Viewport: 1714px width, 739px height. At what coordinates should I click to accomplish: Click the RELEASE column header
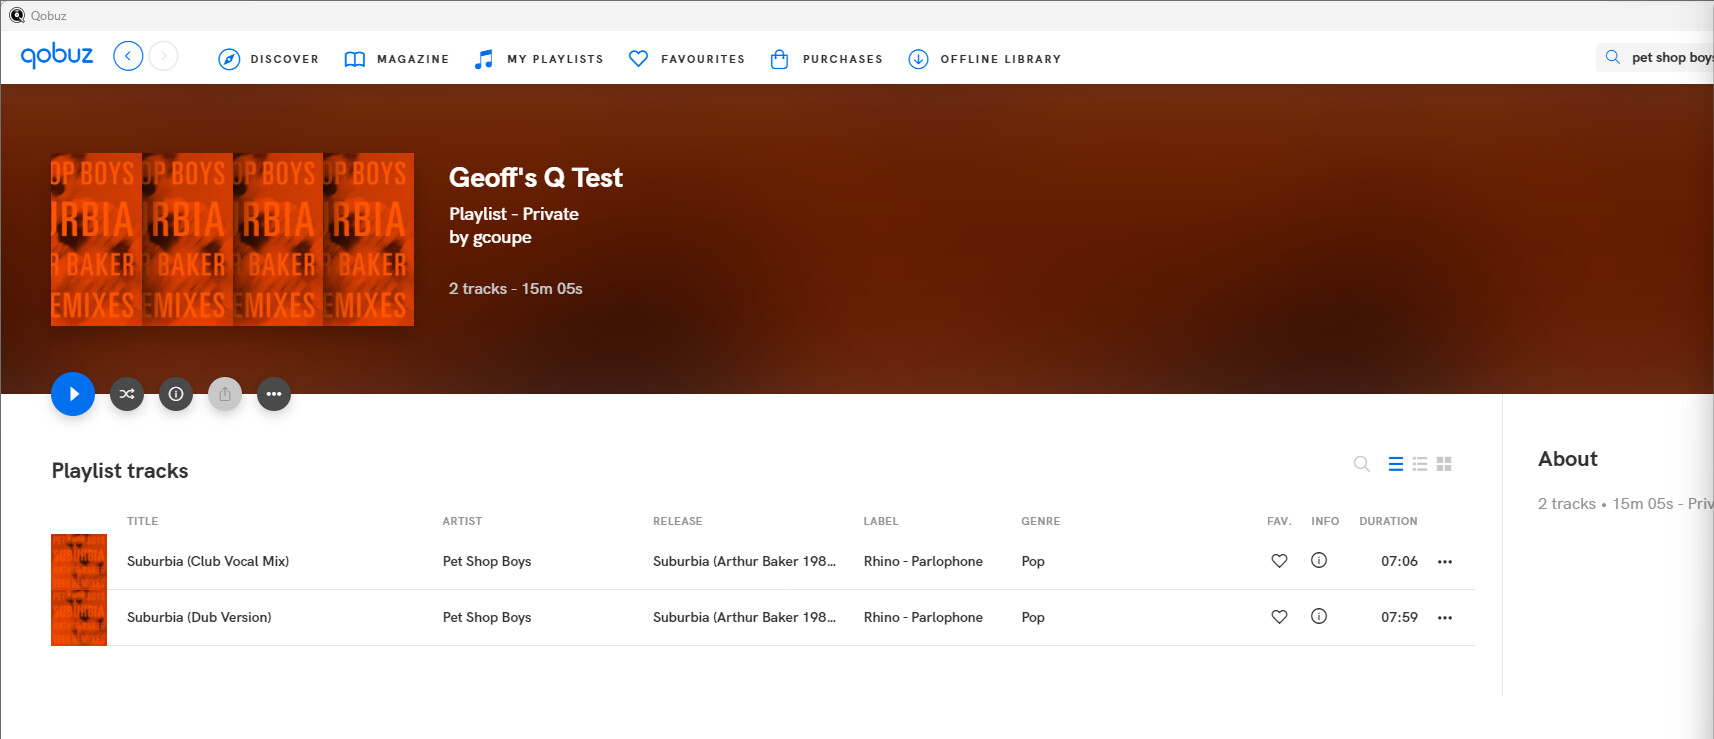pos(677,521)
